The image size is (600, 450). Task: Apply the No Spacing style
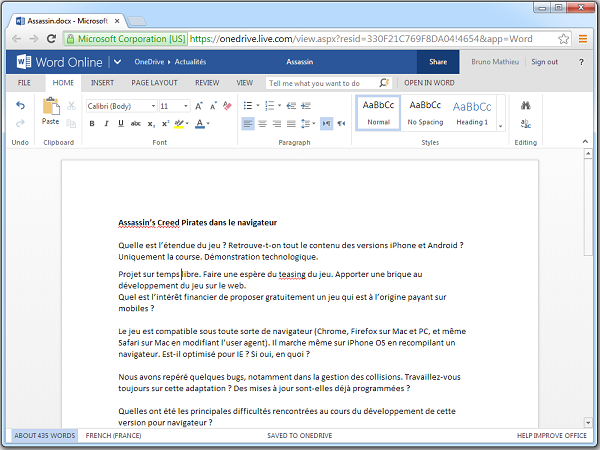[x=425, y=113]
